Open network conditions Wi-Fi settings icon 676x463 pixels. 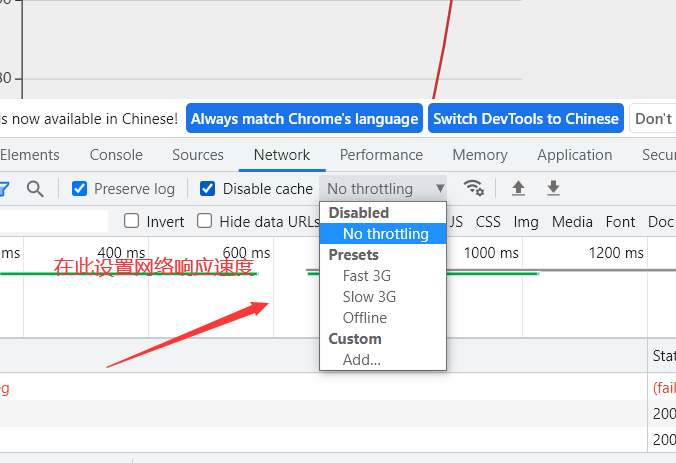click(x=474, y=188)
